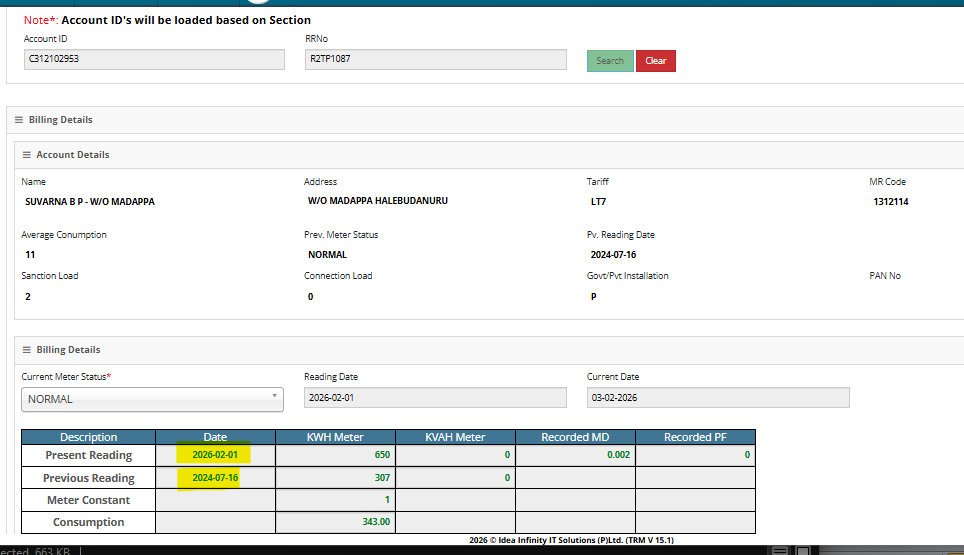
Task: Click the Present Reading KWH value 650
Action: pyautogui.click(x=335, y=455)
